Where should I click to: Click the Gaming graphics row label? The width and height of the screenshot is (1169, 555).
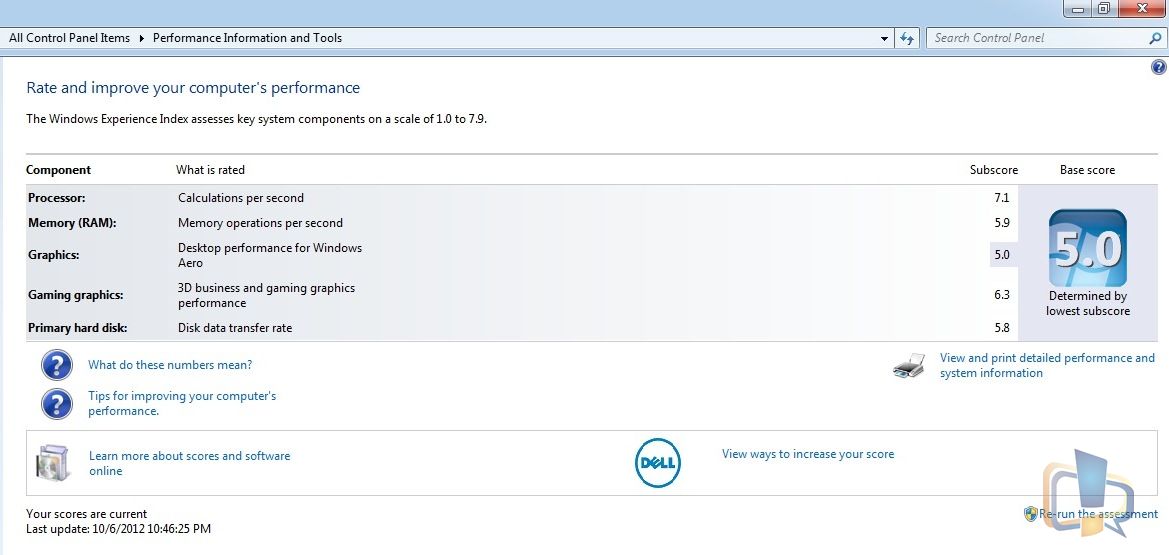75,295
